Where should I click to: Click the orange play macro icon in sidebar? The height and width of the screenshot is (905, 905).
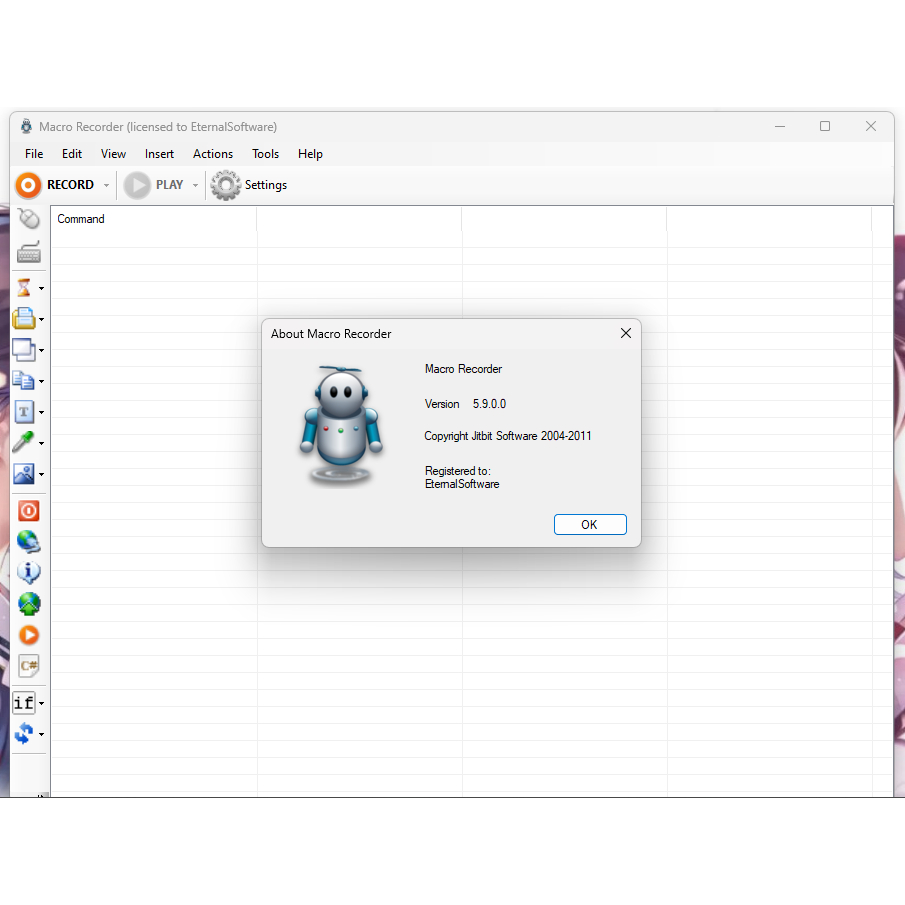(x=29, y=635)
